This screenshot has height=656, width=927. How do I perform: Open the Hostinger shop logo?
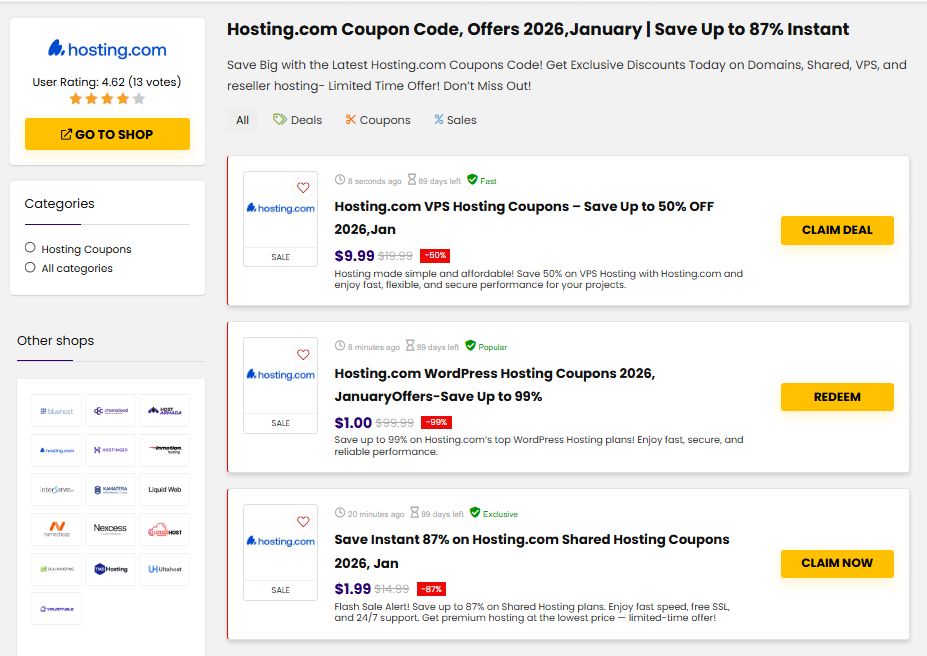(x=110, y=450)
